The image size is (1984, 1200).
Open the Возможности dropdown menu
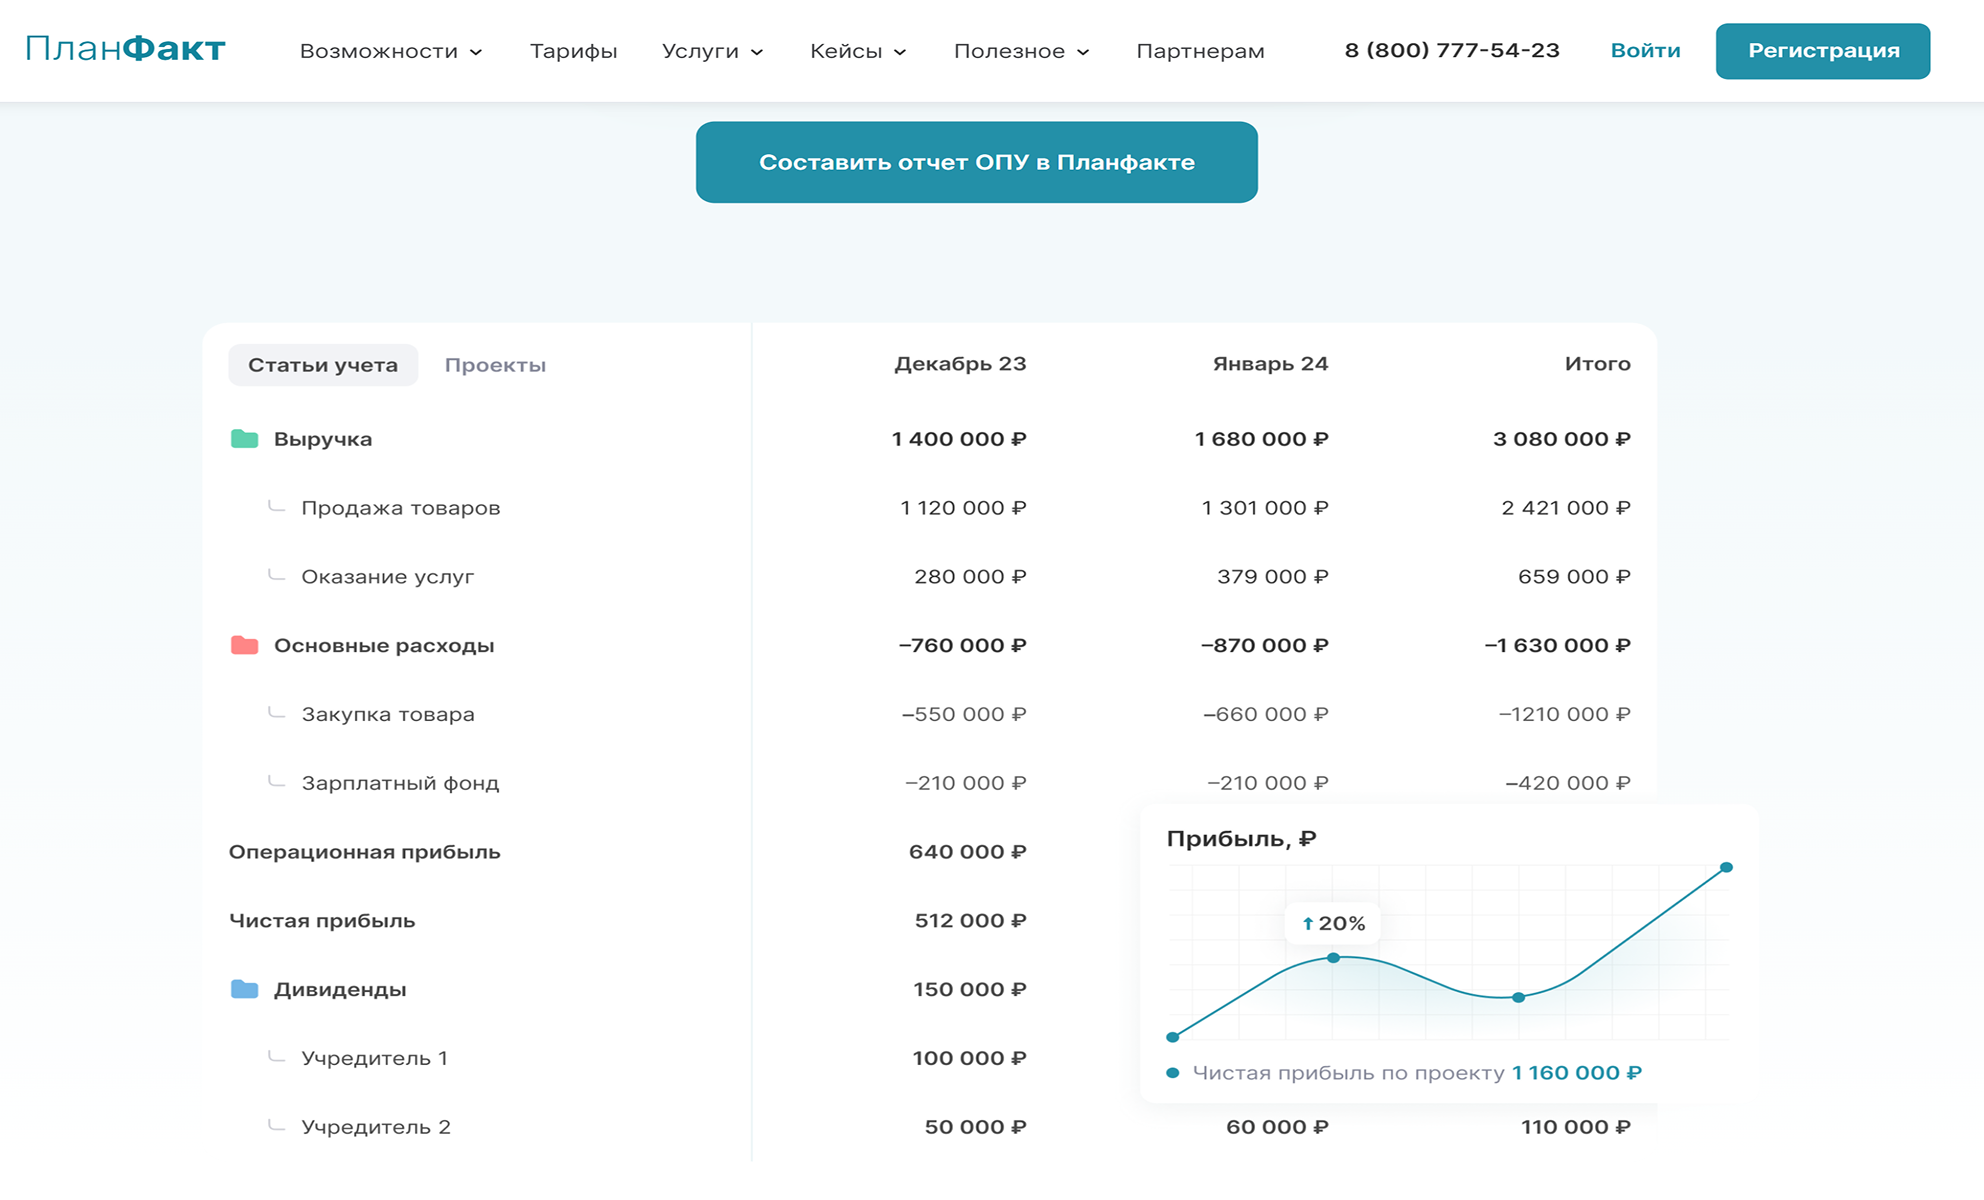coord(390,51)
